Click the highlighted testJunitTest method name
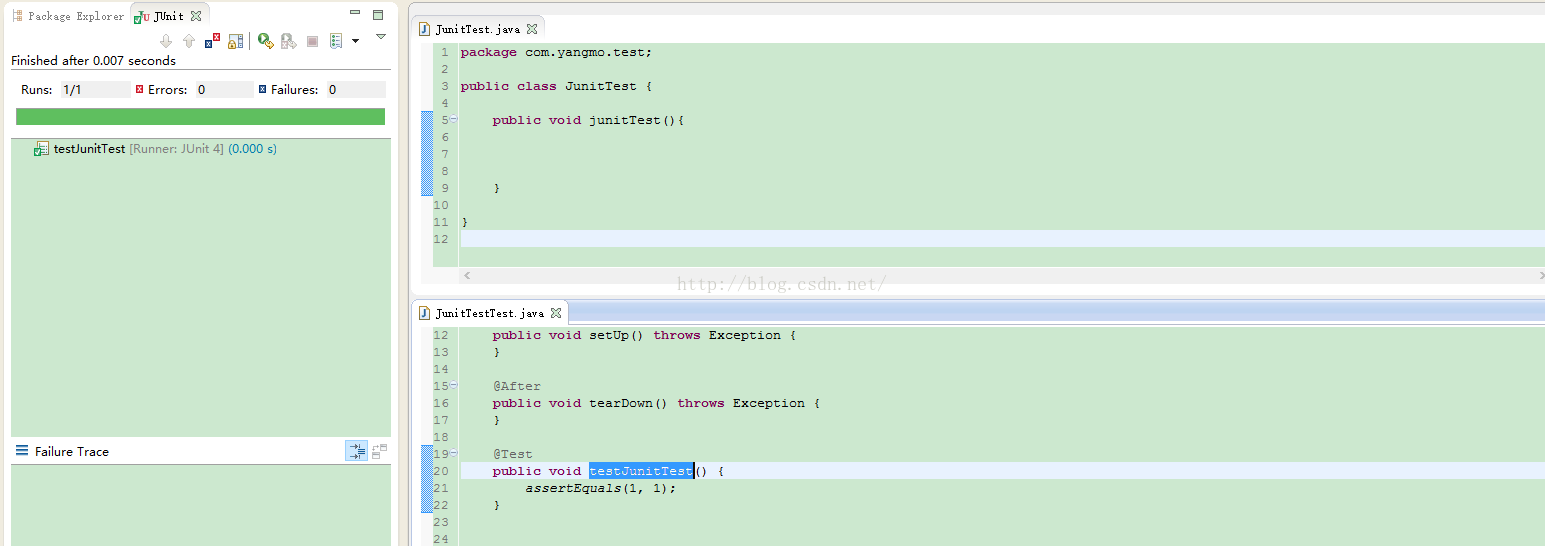This screenshot has height=546, width=1545. tap(641, 471)
